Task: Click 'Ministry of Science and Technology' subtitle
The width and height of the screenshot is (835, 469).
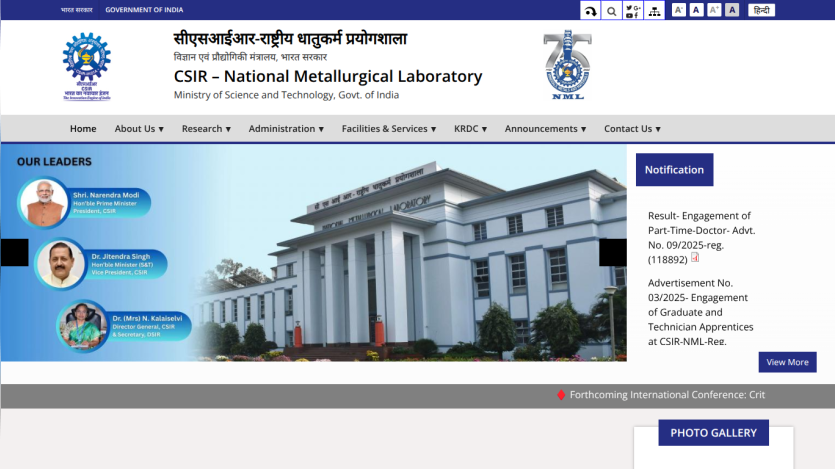Action: click(286, 95)
